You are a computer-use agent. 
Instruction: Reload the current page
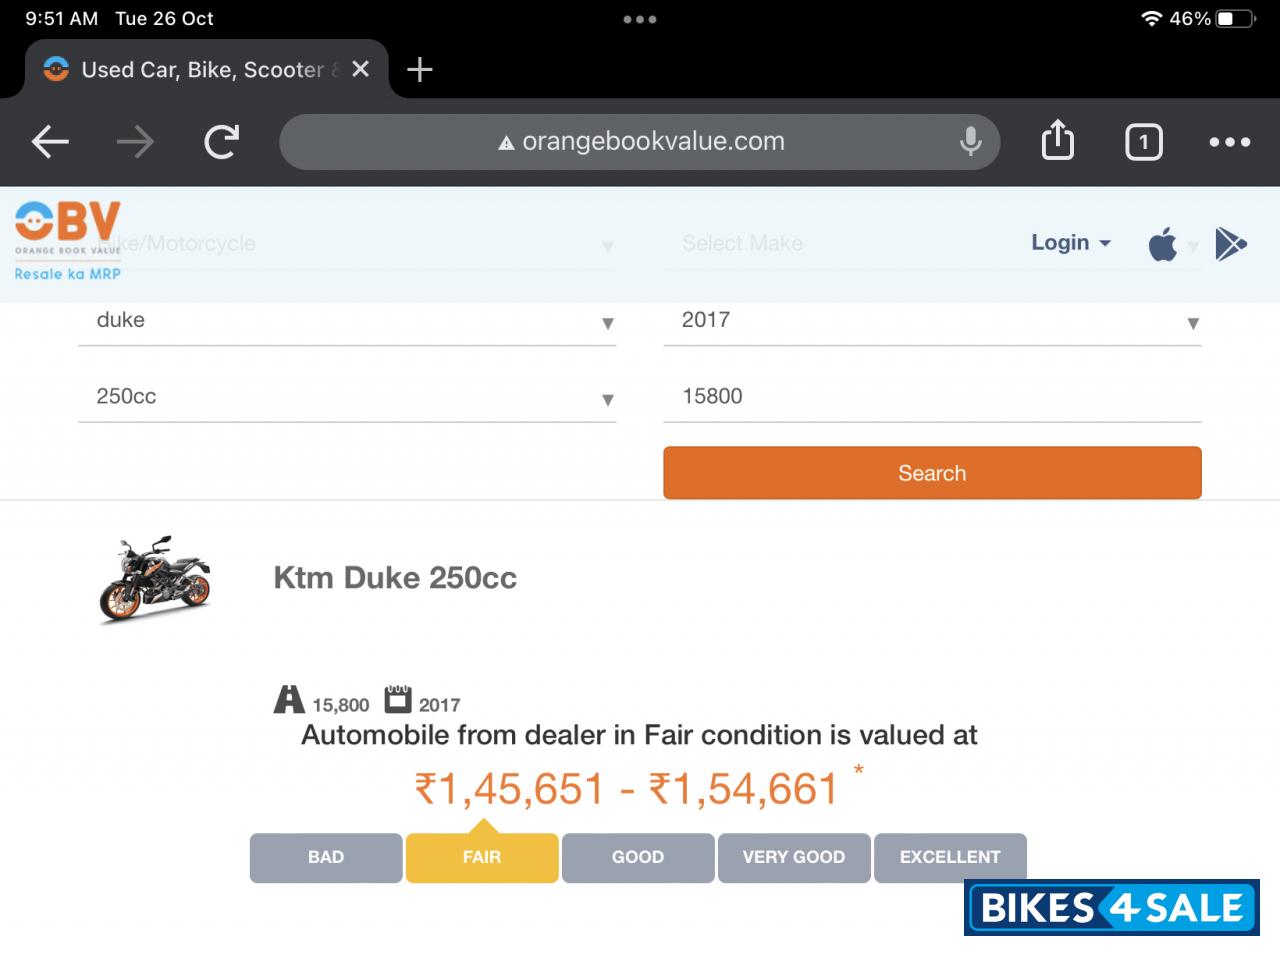[222, 141]
